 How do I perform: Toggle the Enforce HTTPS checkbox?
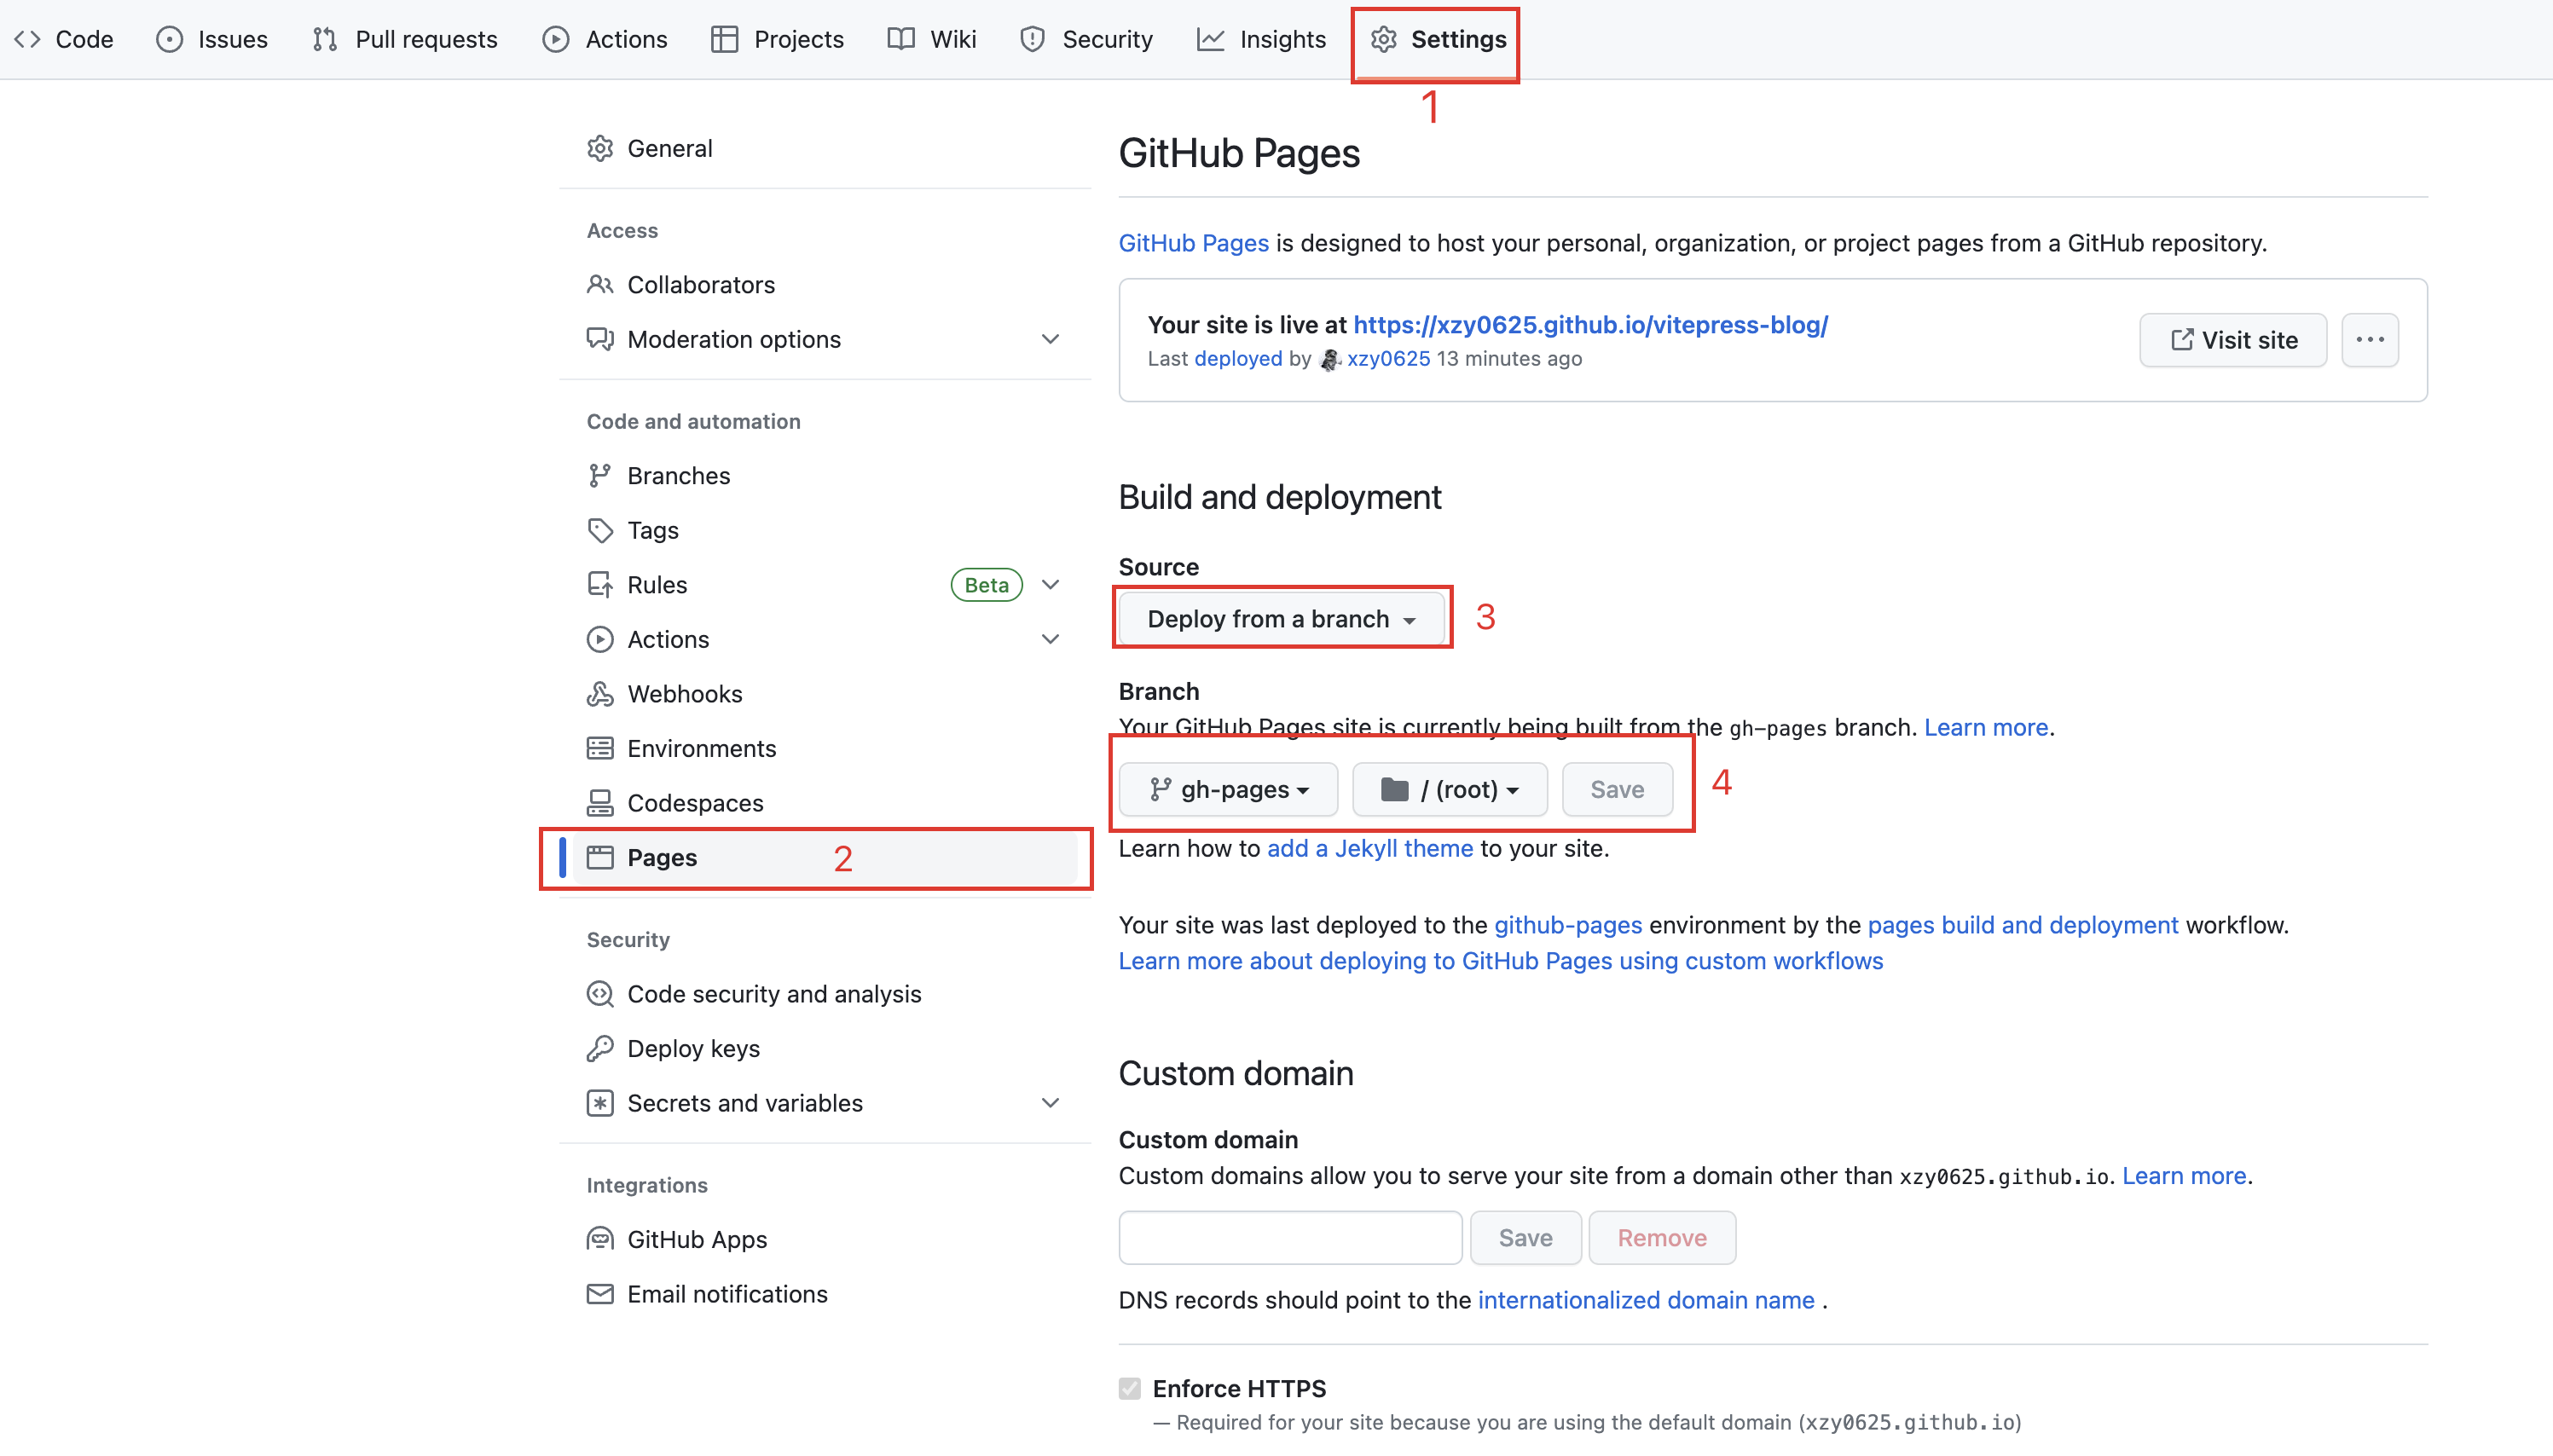click(1129, 1388)
